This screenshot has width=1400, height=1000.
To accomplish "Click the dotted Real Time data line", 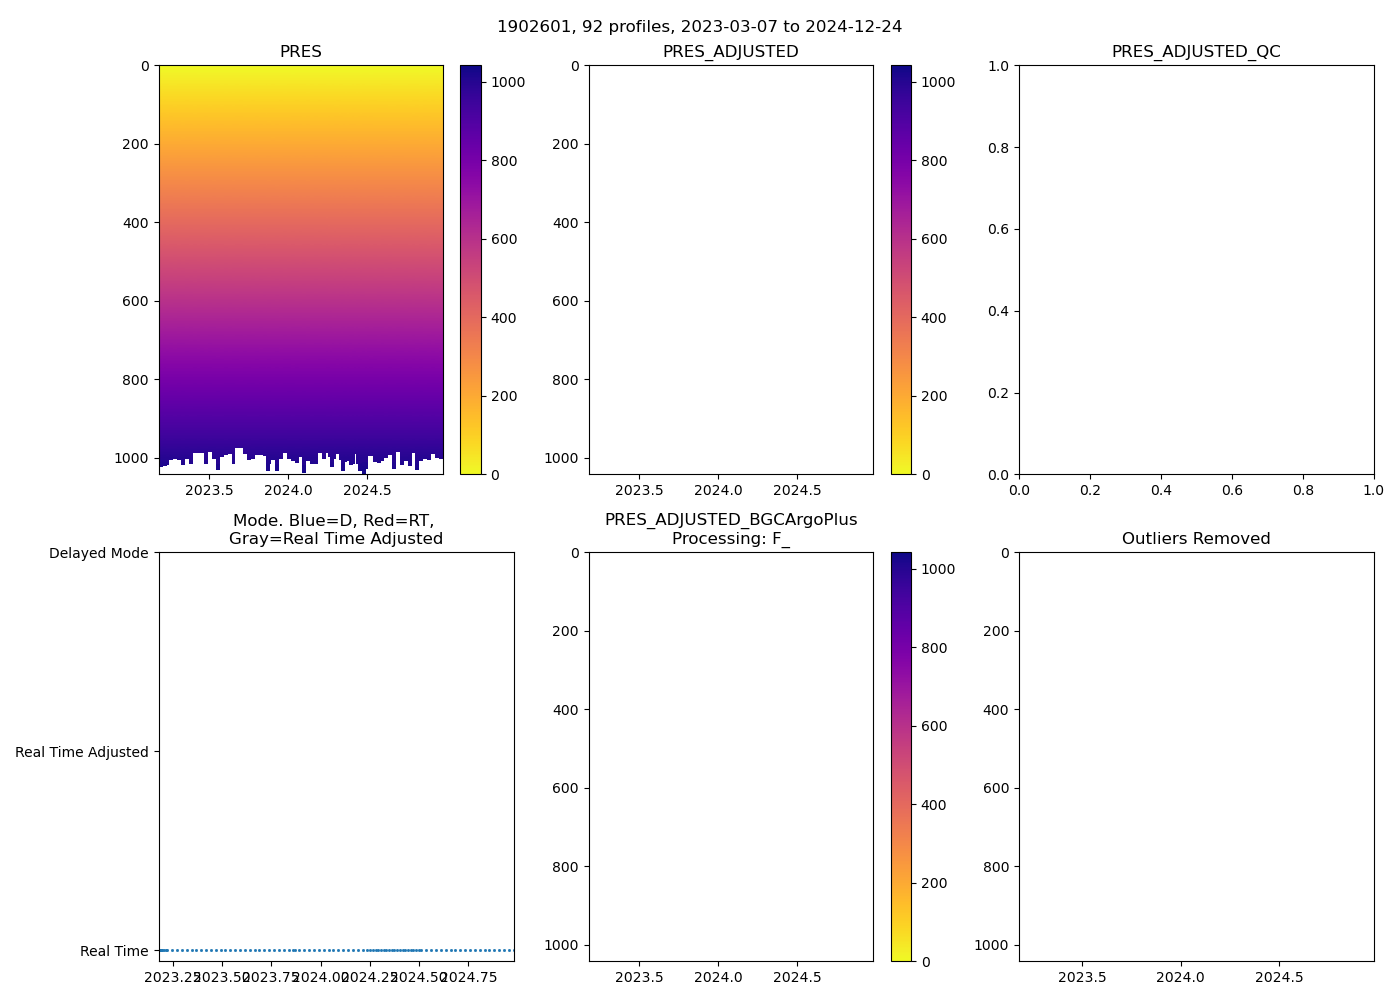I will [x=336, y=950].
